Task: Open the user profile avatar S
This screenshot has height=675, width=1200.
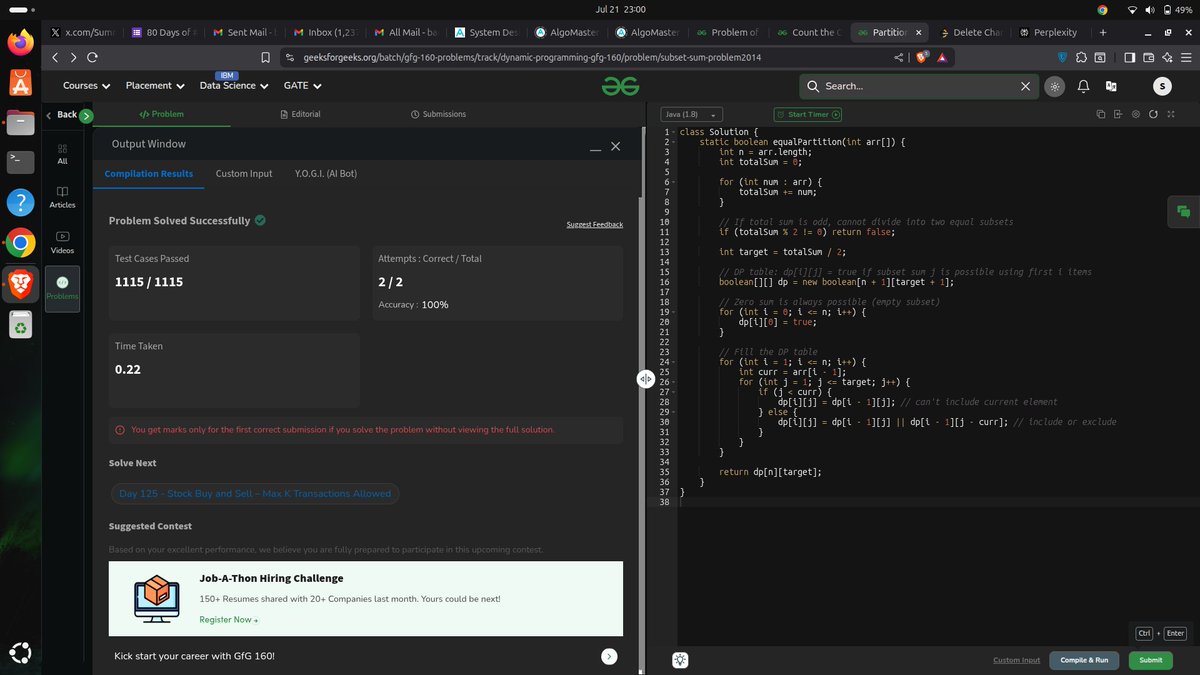Action: click(1161, 86)
